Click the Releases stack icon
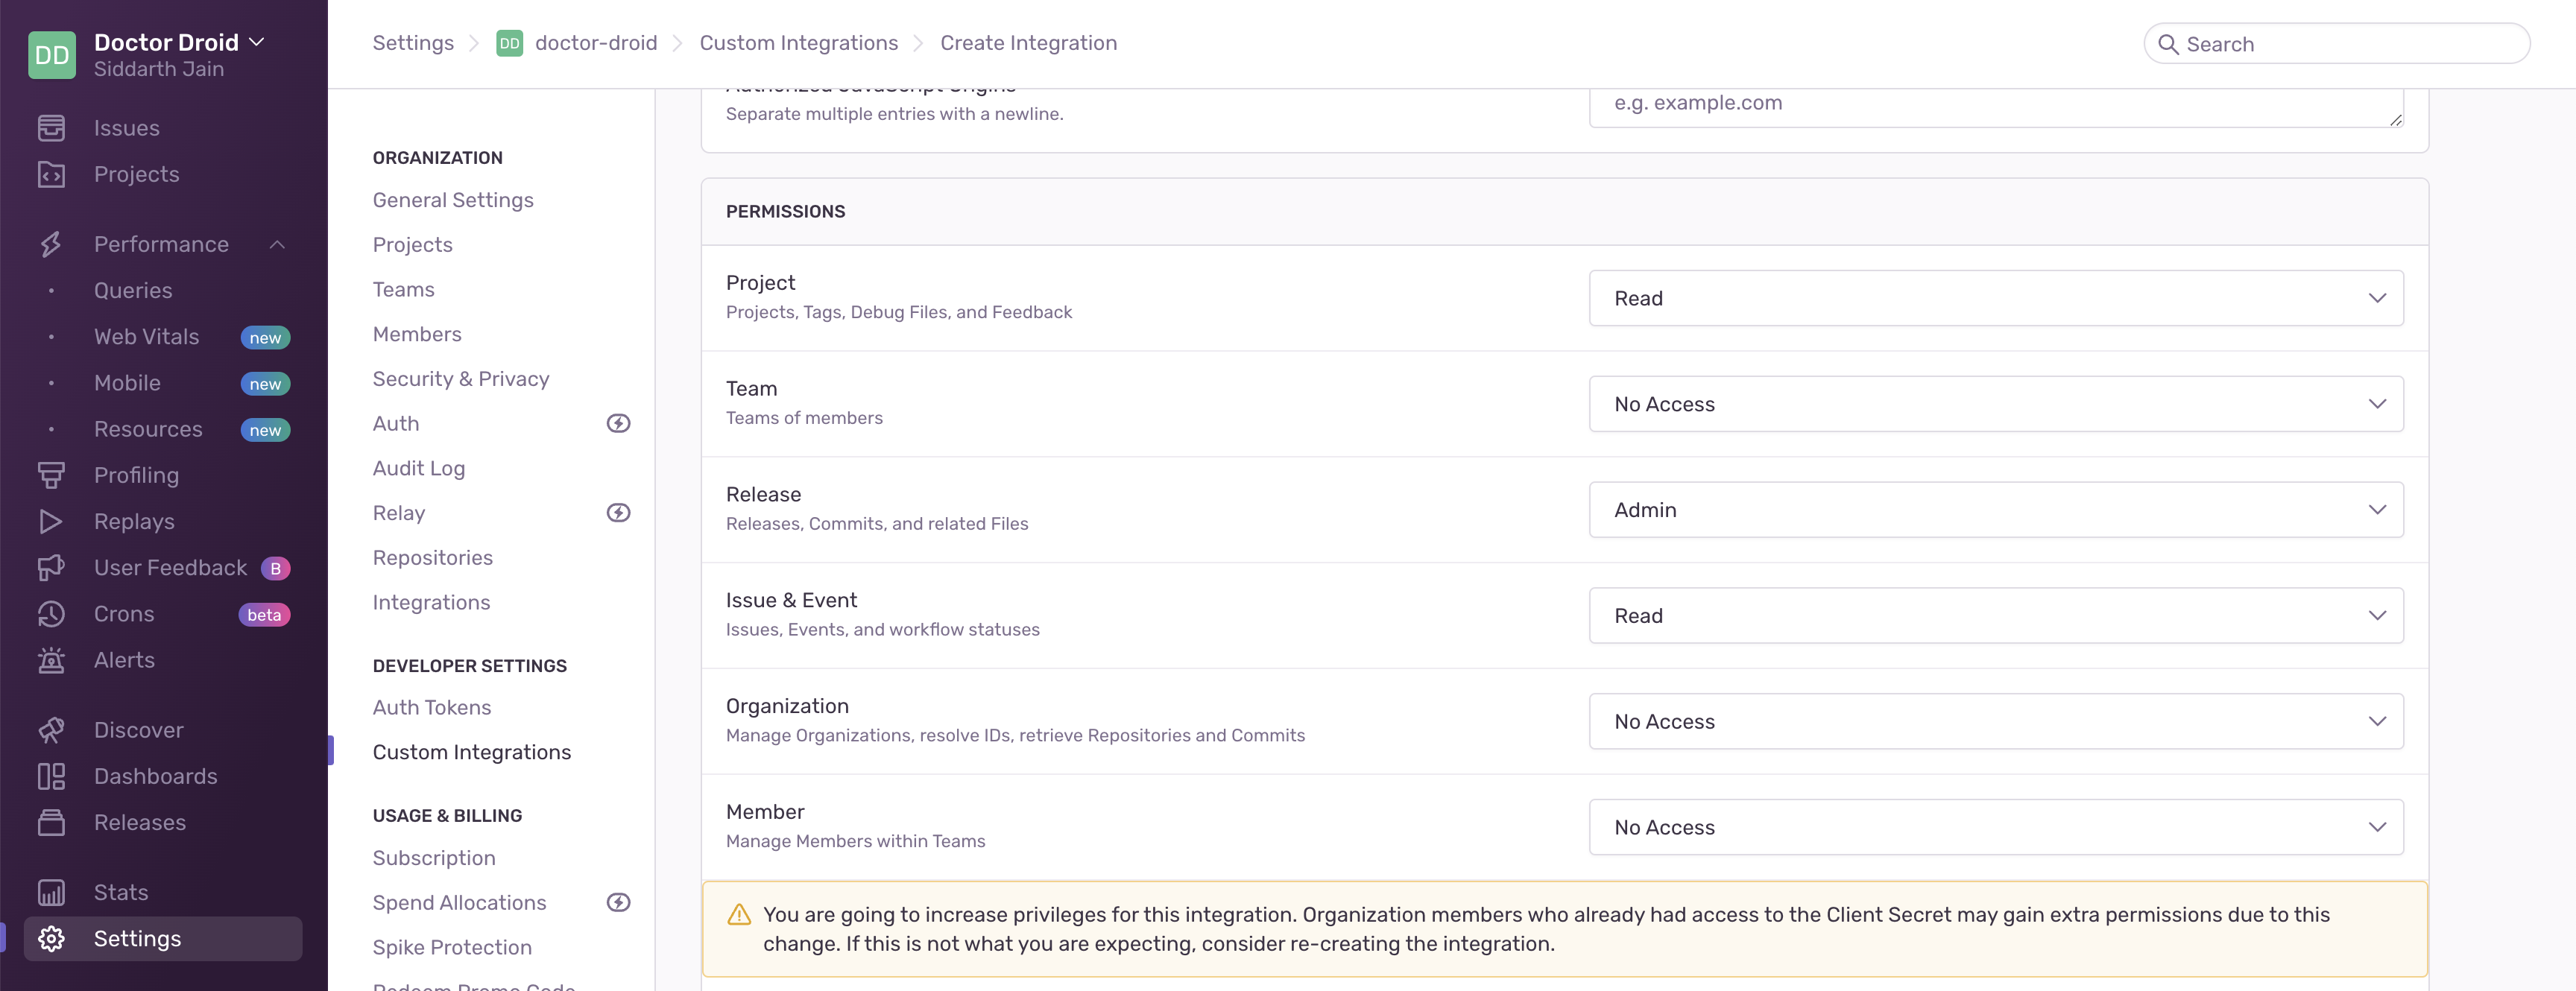The height and width of the screenshot is (991, 2576). [x=51, y=822]
